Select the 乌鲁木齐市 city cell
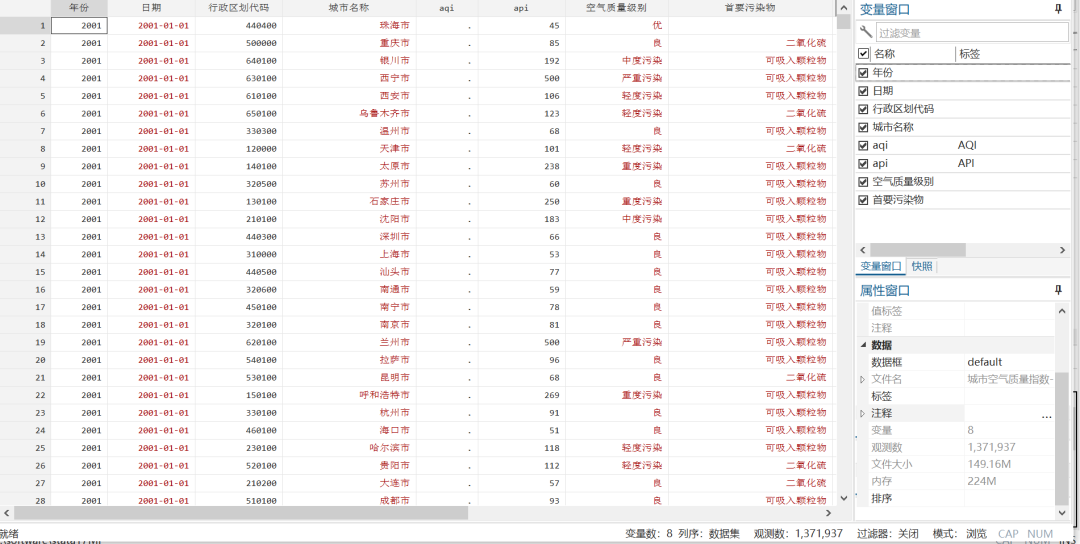The image size is (1080, 544). (349, 114)
